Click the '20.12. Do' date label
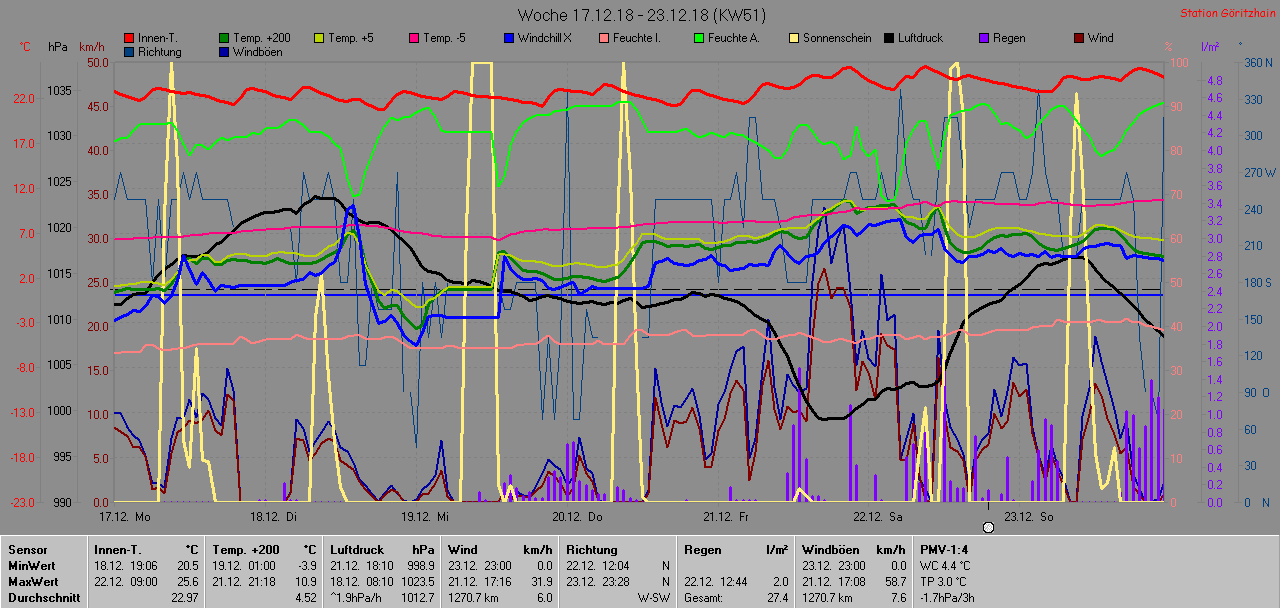Viewport: 1280px width, 608px height. point(577,517)
